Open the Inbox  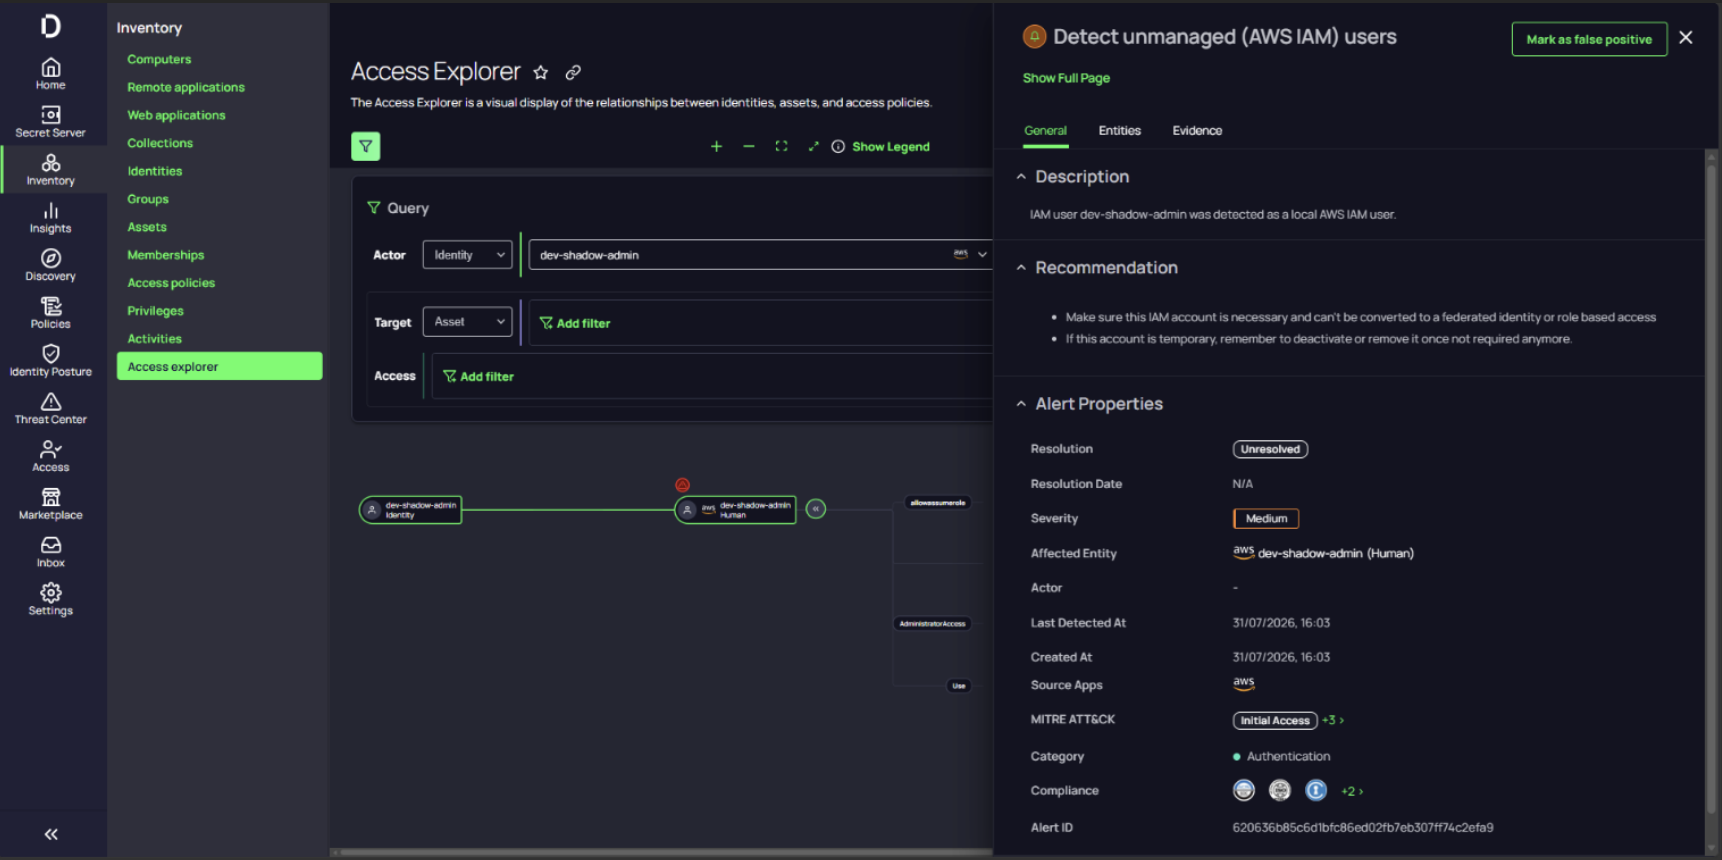(51, 552)
